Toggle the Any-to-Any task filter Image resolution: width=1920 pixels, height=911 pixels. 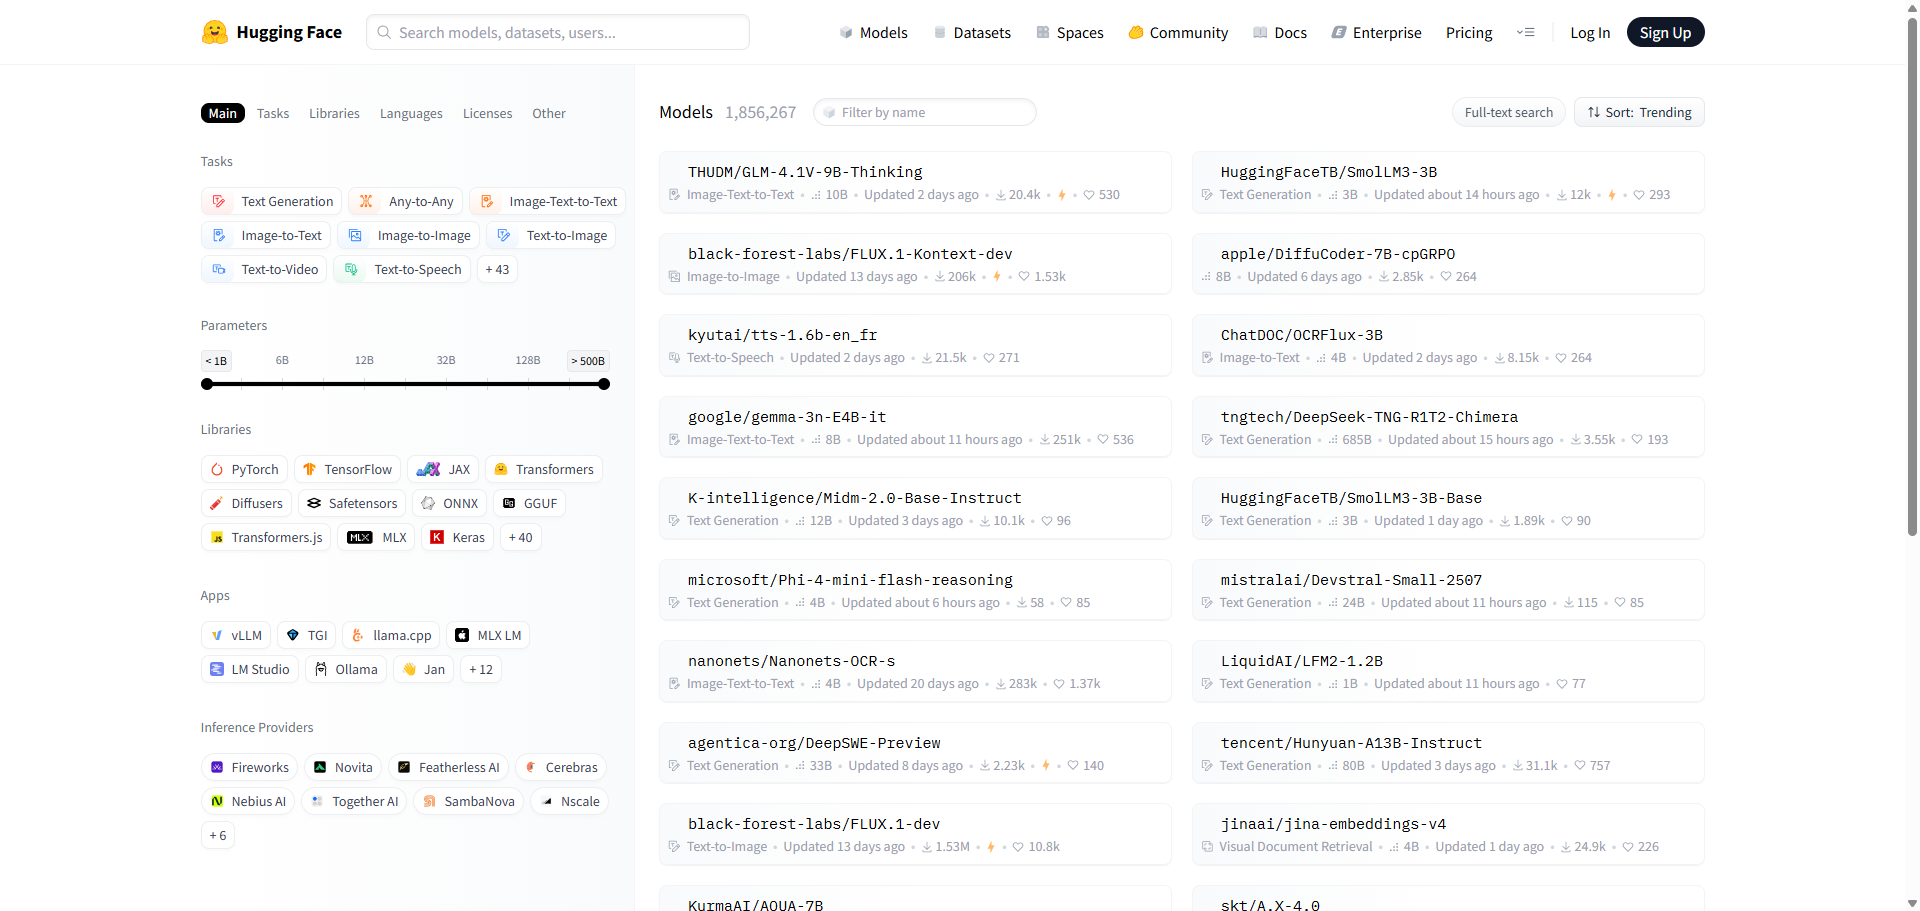click(x=406, y=201)
